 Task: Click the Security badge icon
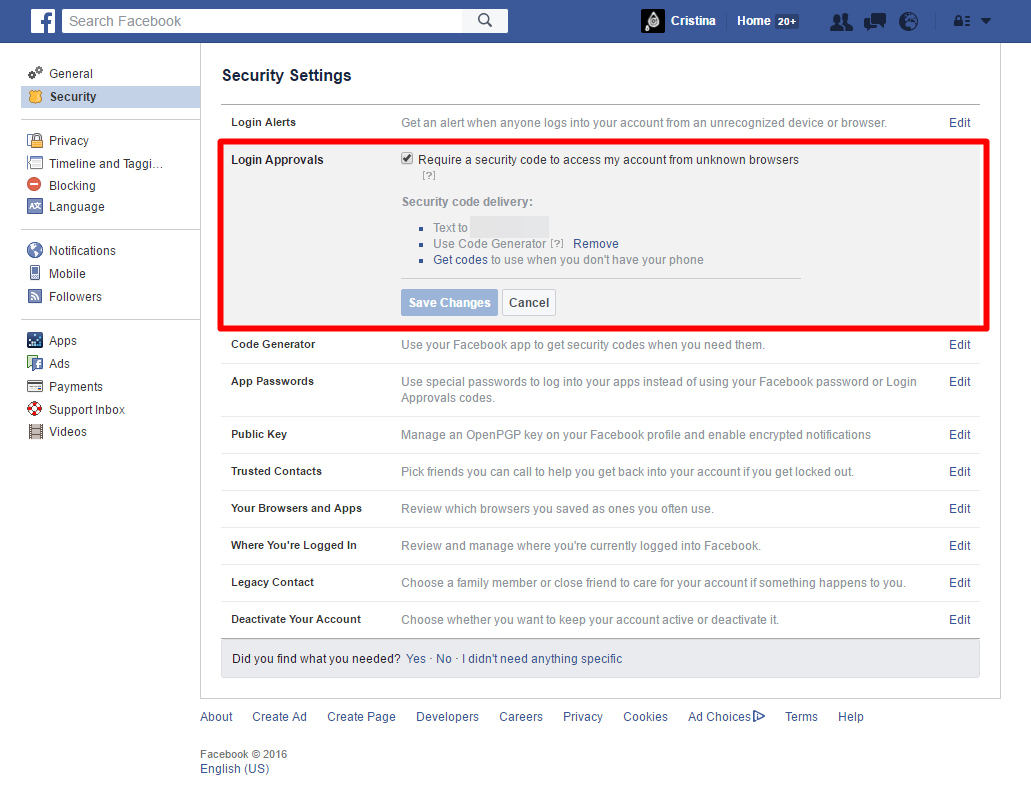pyautogui.click(x=36, y=97)
